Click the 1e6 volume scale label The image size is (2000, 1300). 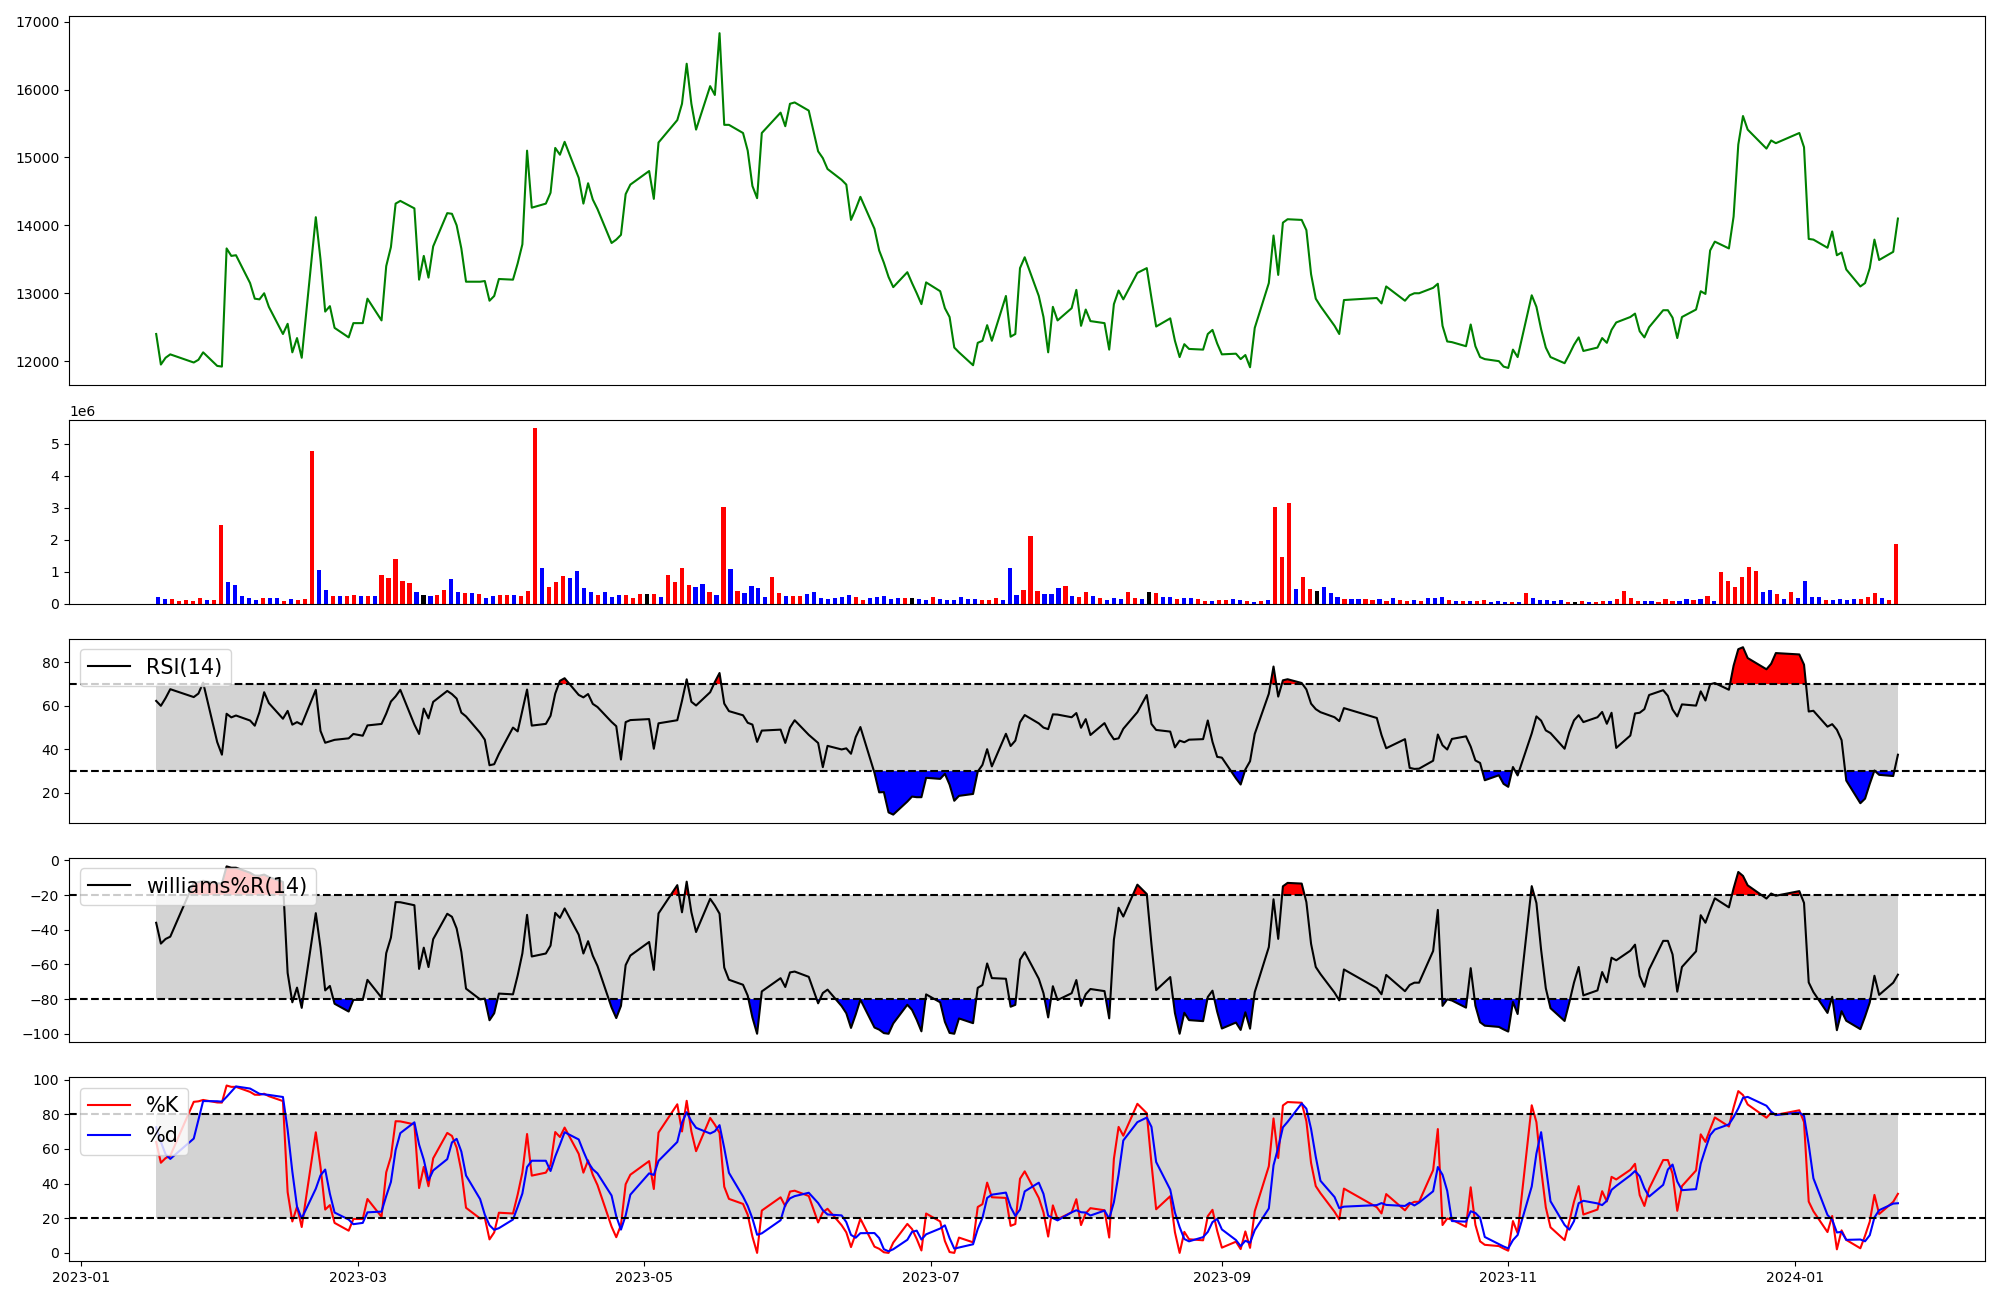pos(82,412)
